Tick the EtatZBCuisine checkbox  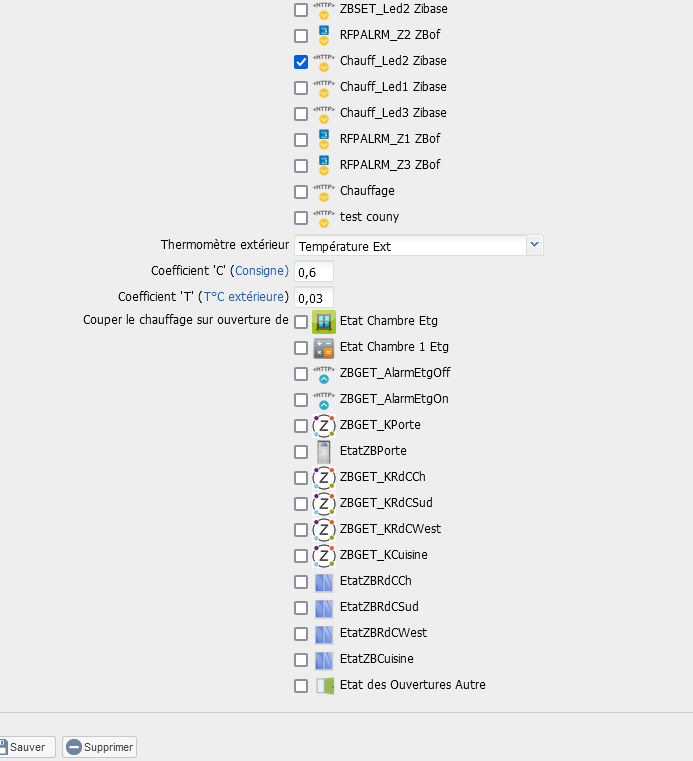click(301, 660)
